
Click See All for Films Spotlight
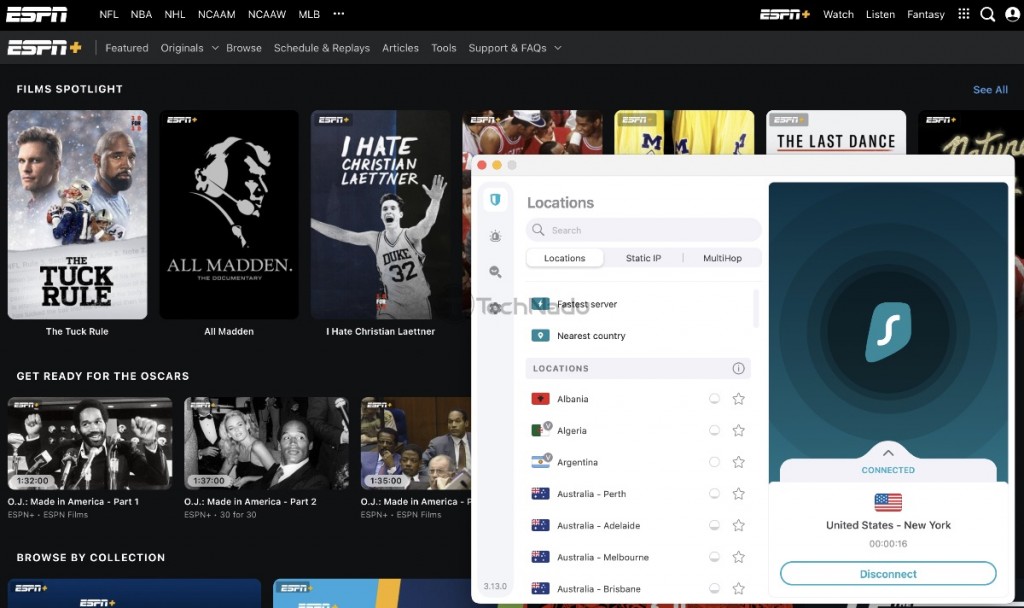point(990,89)
